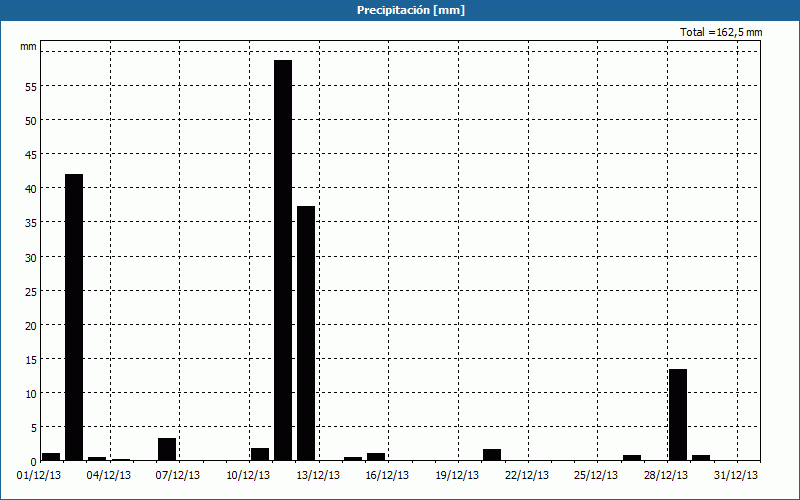This screenshot has width=800, height=500.
Task: Click the y-axis value 25
Action: coord(31,292)
